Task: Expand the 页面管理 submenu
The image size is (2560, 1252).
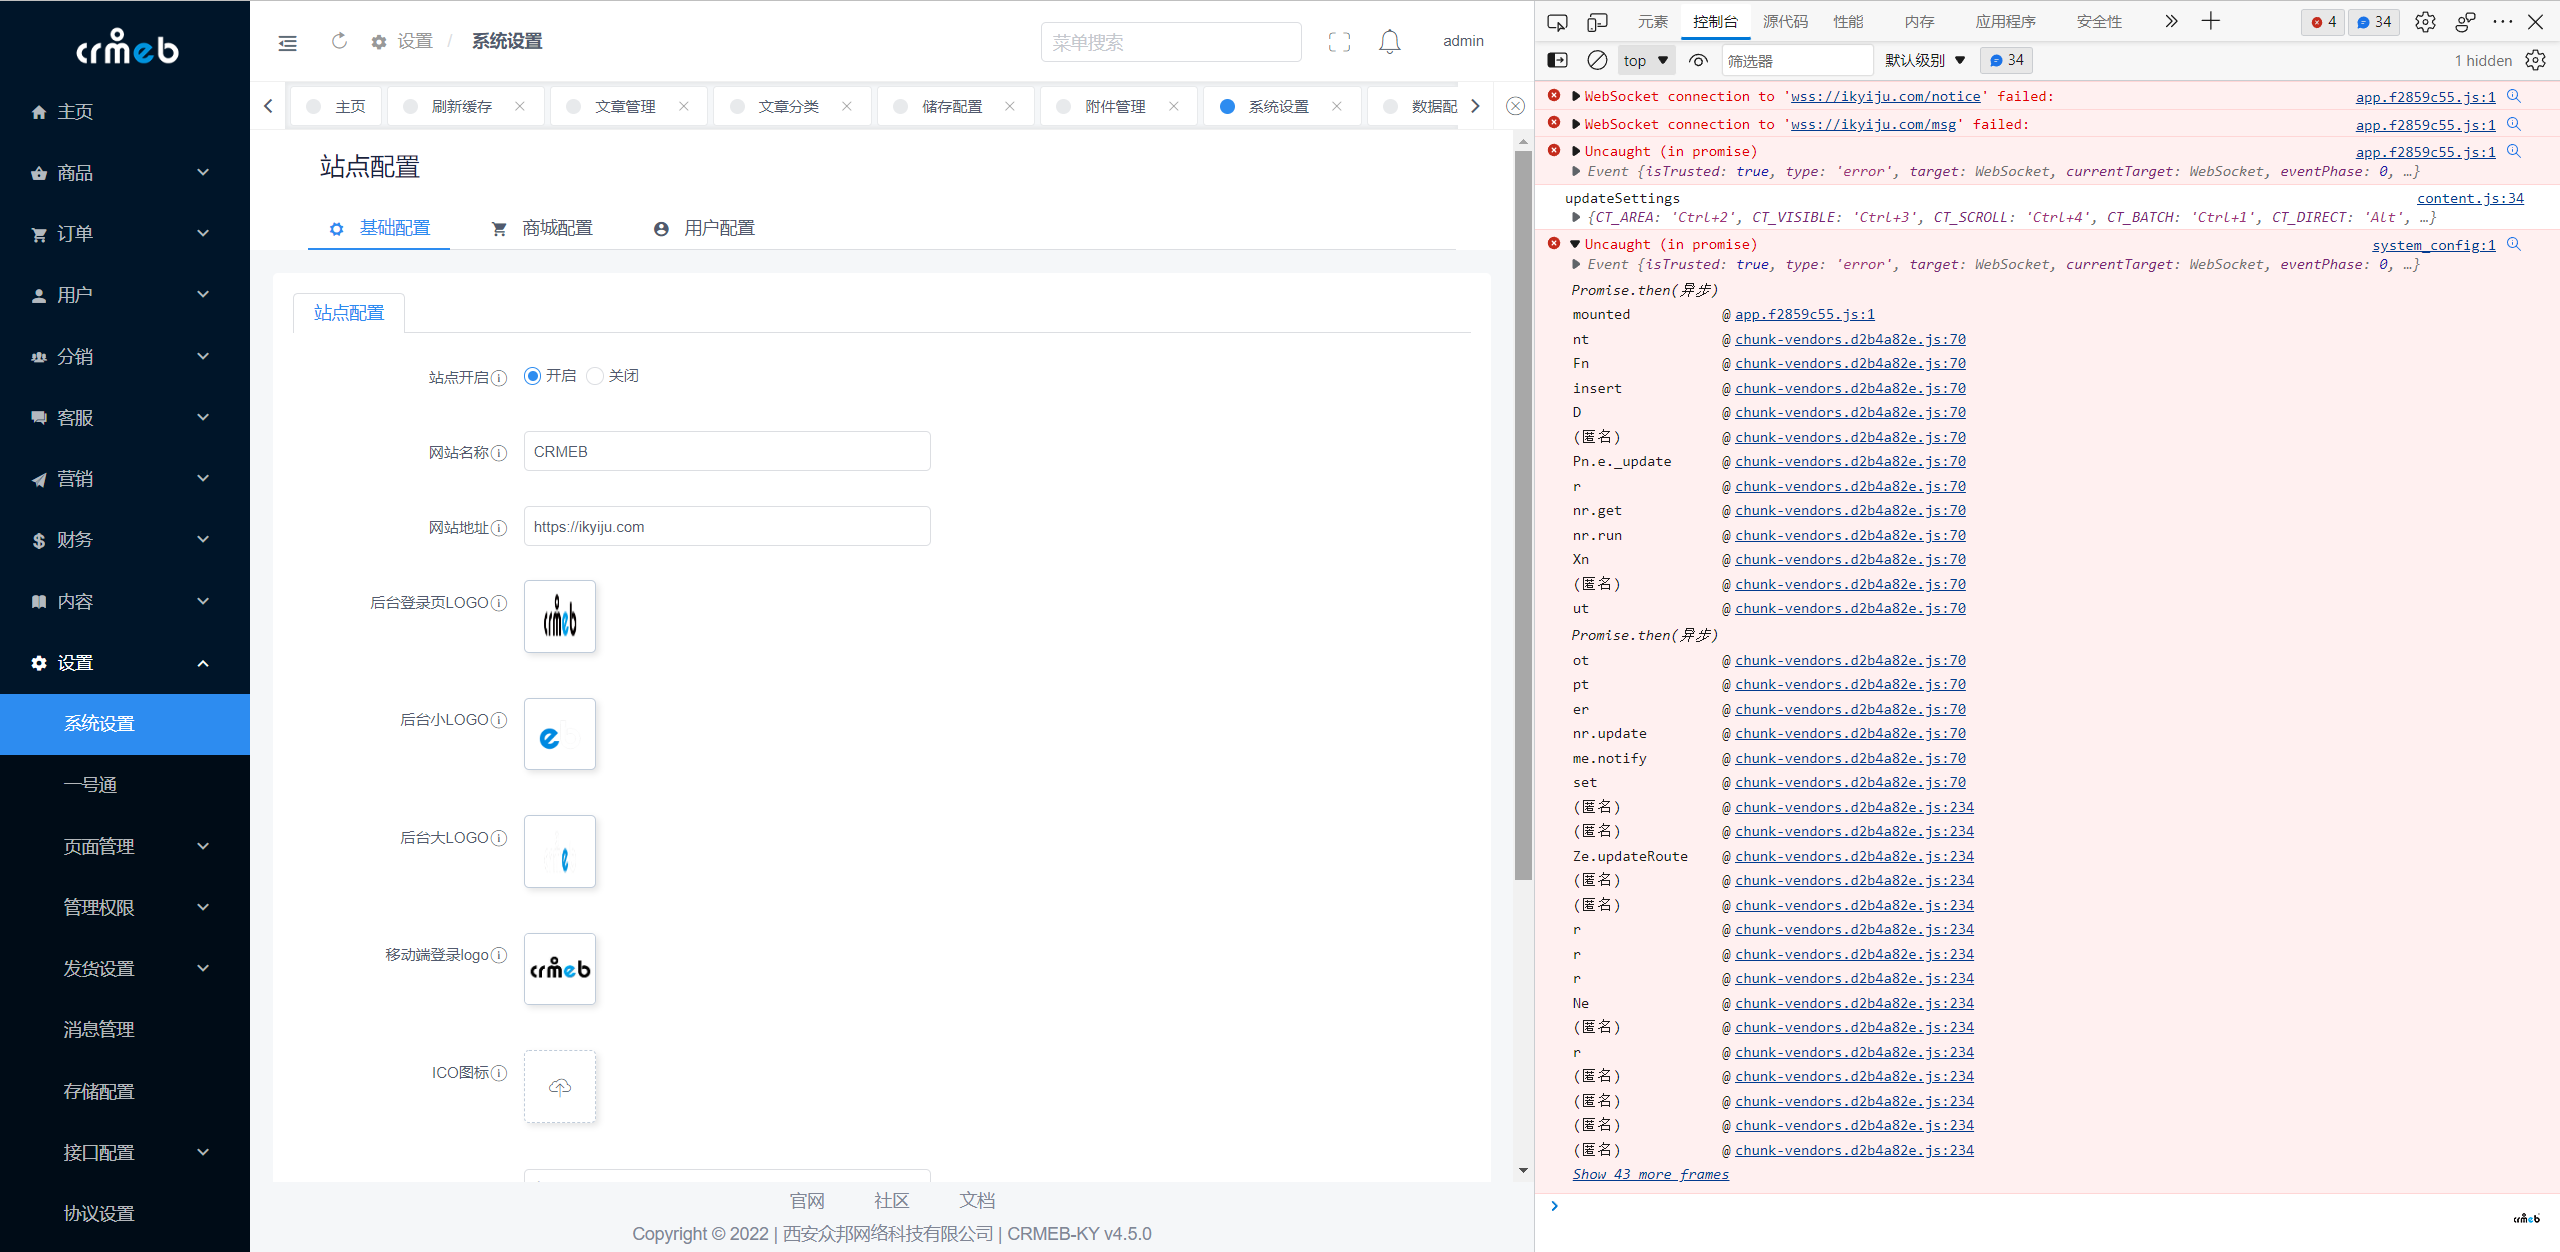Action: 125,846
